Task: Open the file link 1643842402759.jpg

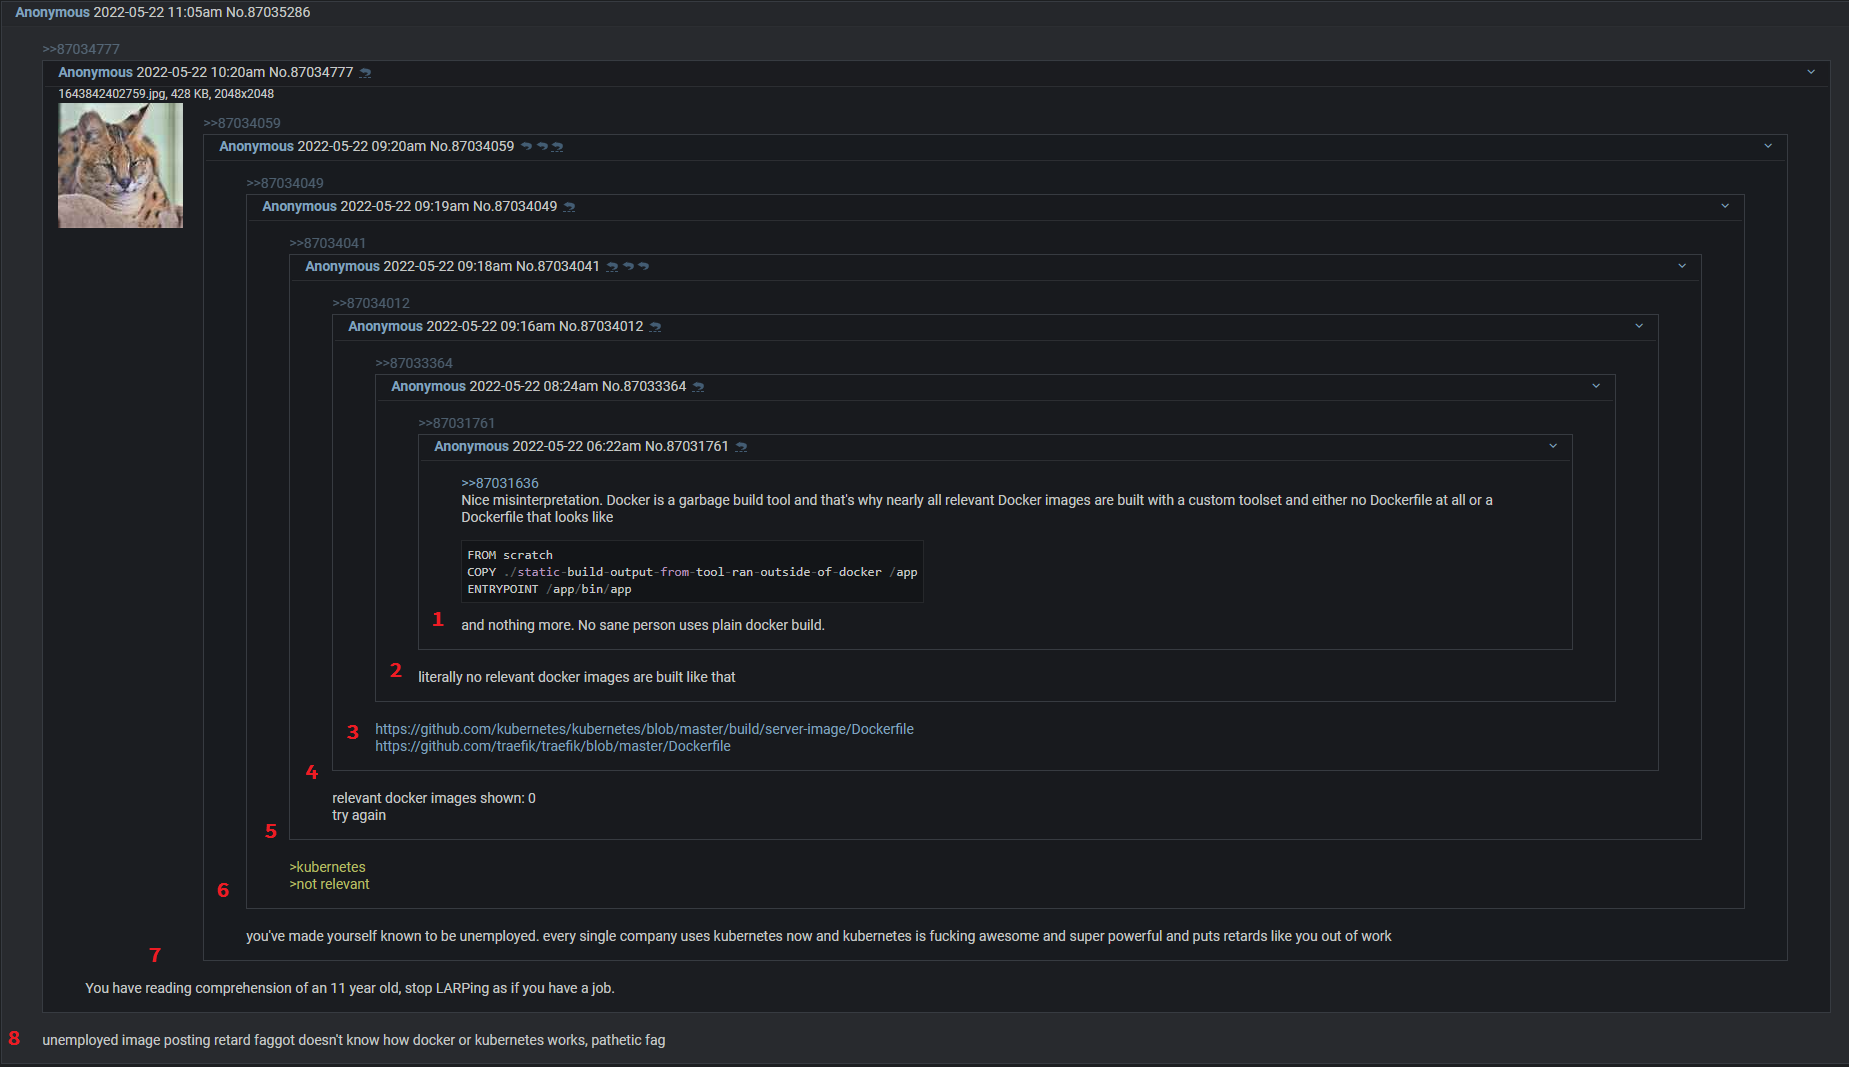Action: coord(112,94)
